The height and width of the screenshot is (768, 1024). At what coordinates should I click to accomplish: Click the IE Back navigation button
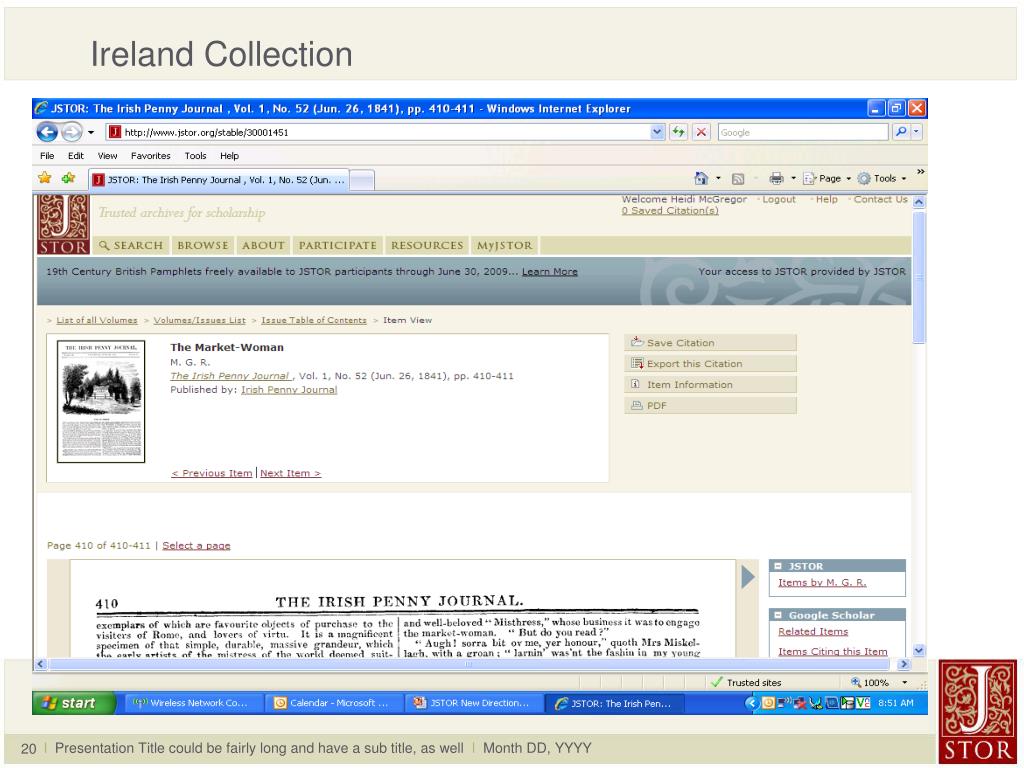(47, 133)
